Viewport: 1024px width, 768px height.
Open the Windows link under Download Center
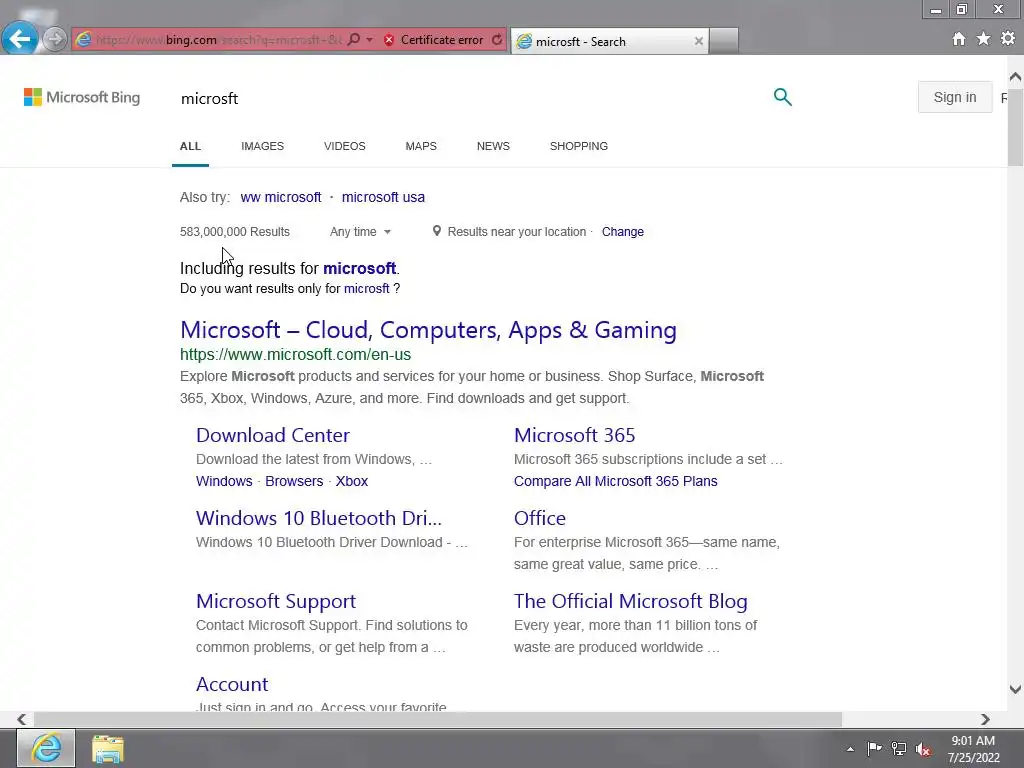pos(224,481)
